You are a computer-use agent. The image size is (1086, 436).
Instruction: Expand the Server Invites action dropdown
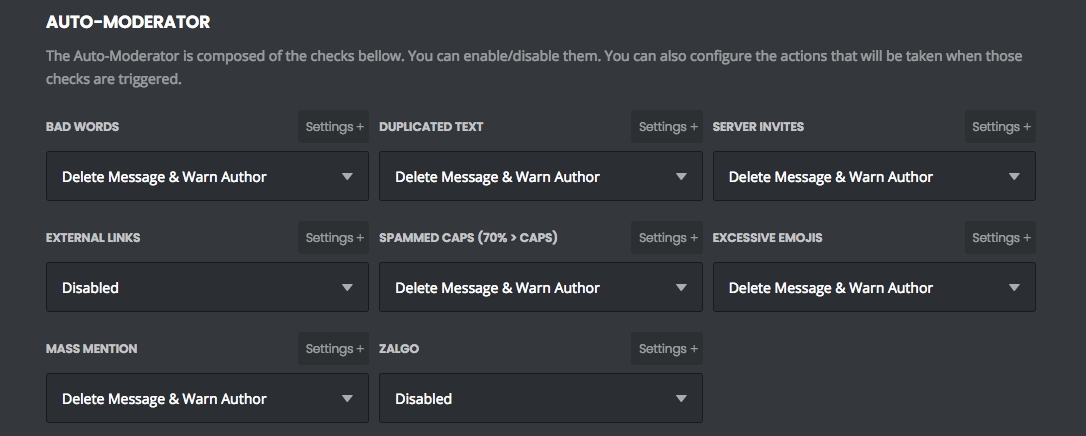coord(874,176)
